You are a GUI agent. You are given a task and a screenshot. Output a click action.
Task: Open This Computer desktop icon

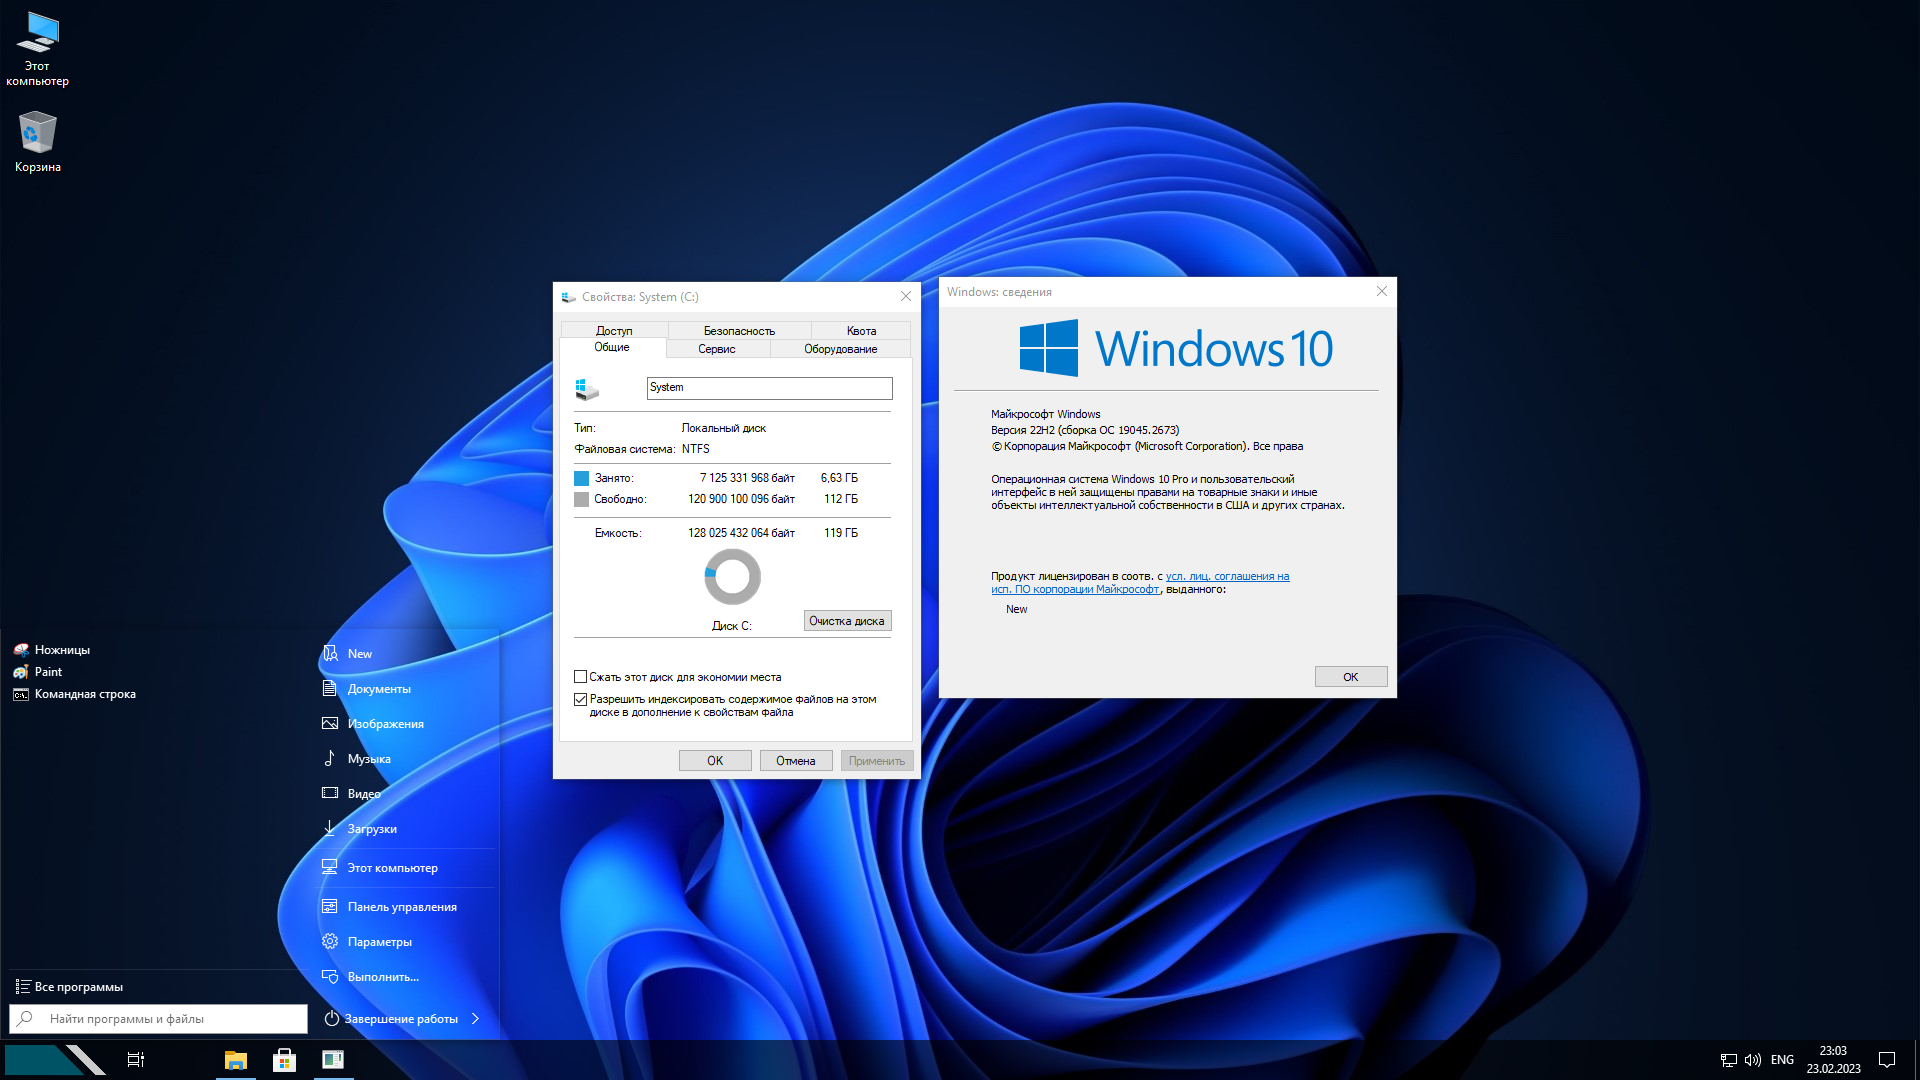[37, 48]
